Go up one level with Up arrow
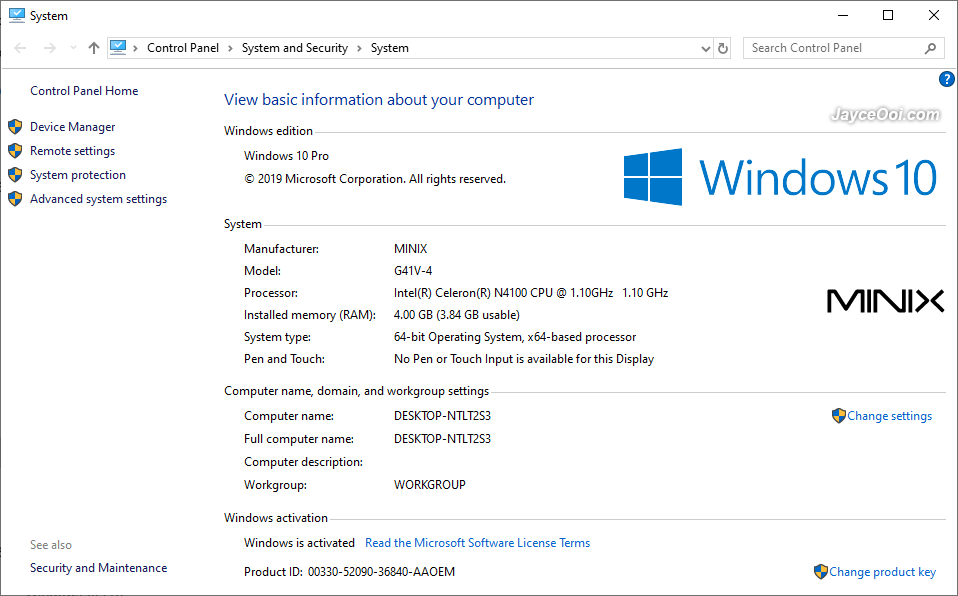The height and width of the screenshot is (596, 958). point(93,48)
